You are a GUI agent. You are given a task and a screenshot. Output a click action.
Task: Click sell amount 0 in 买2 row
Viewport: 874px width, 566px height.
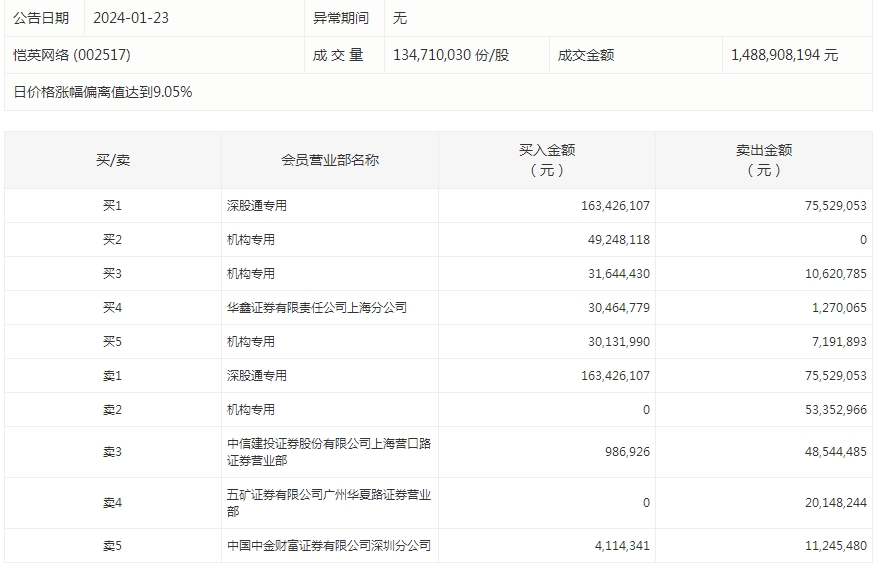[x=863, y=240]
